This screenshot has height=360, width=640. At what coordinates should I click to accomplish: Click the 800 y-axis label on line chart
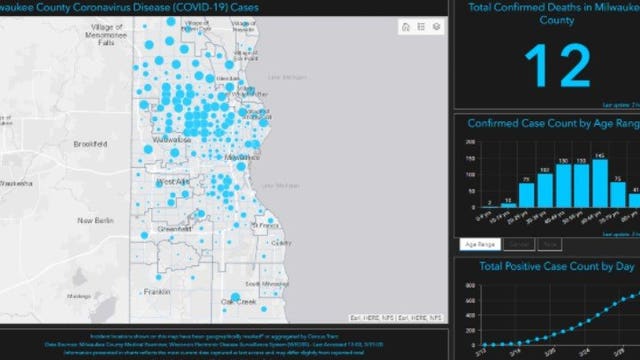coord(470,285)
